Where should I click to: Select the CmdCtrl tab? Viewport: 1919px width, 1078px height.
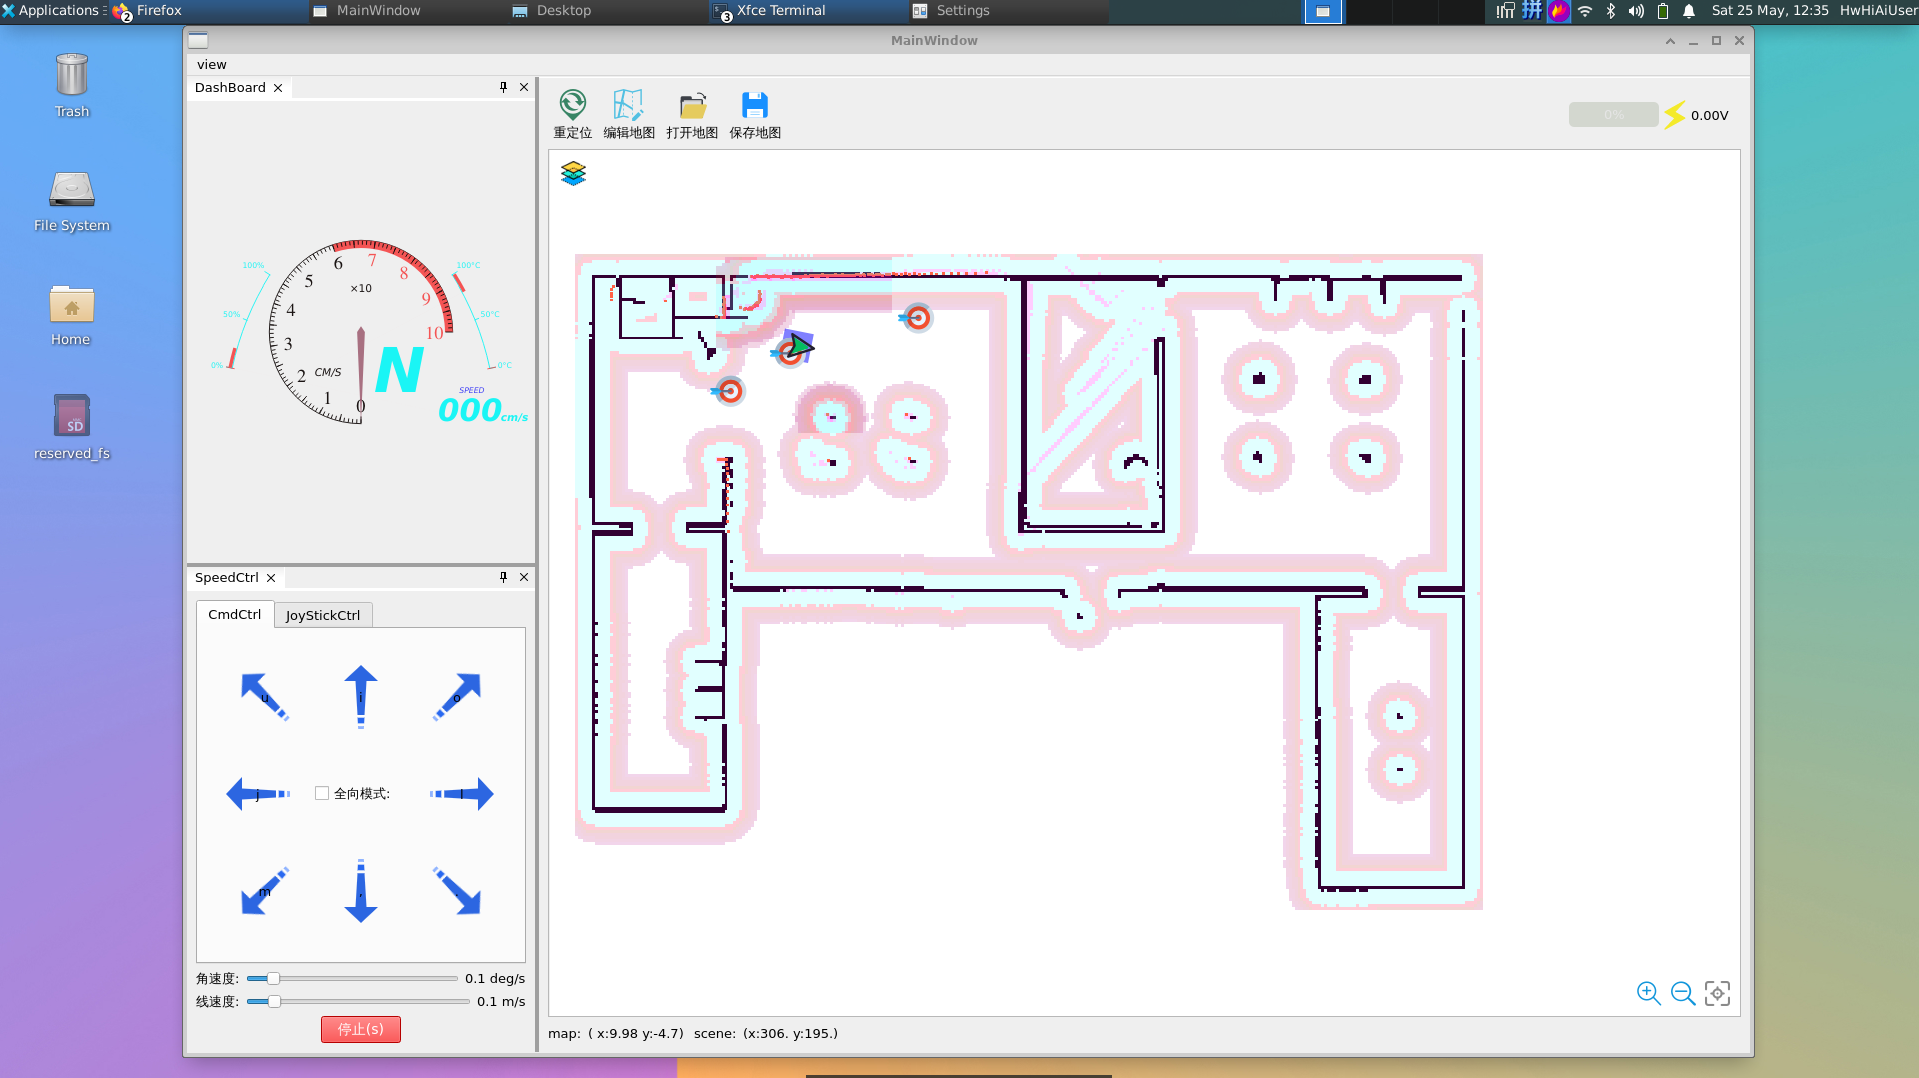pos(234,614)
